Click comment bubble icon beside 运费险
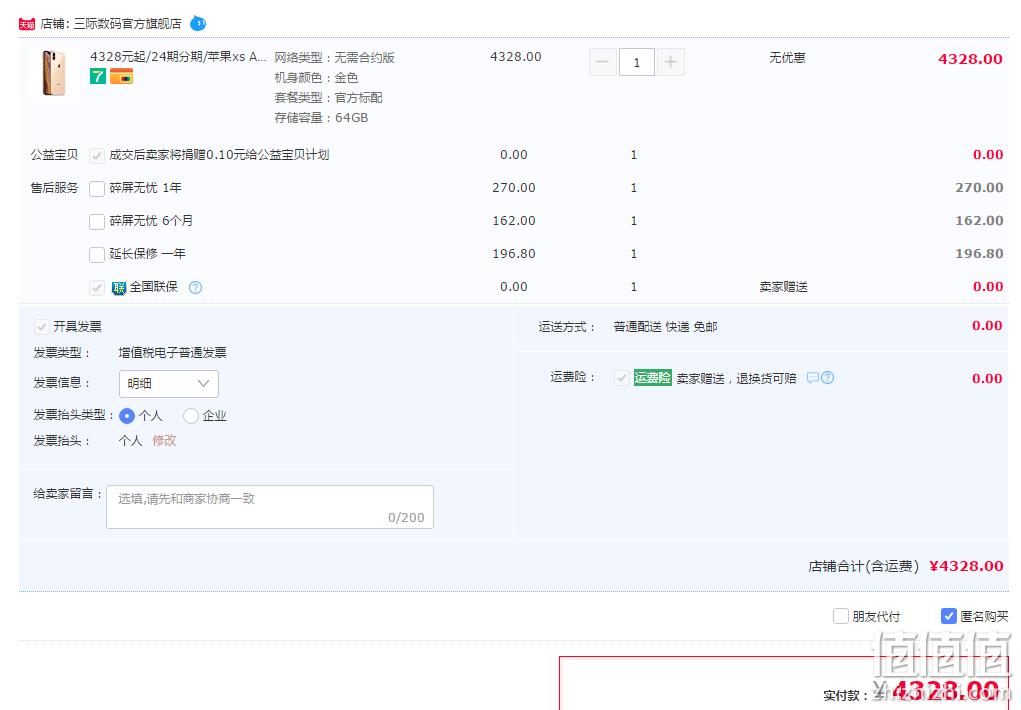This screenshot has width=1021, height=710. 813,378
